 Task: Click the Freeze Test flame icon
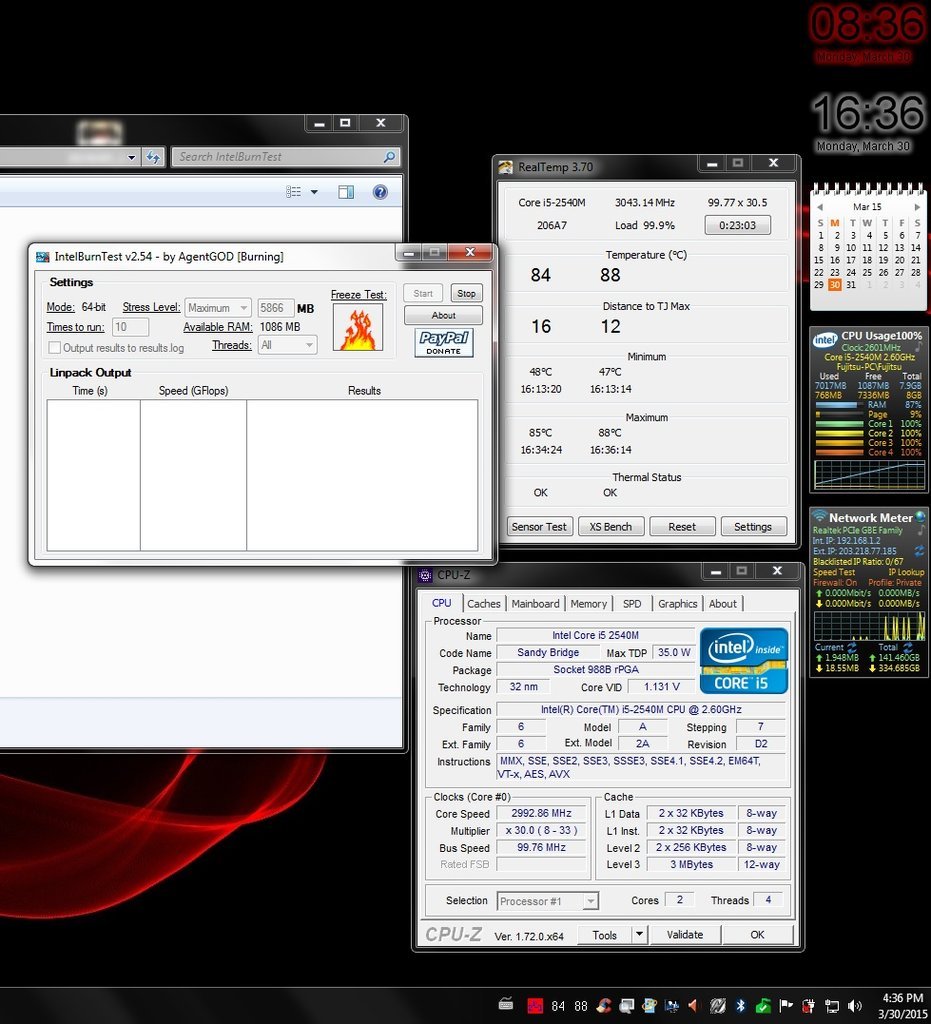(x=358, y=328)
